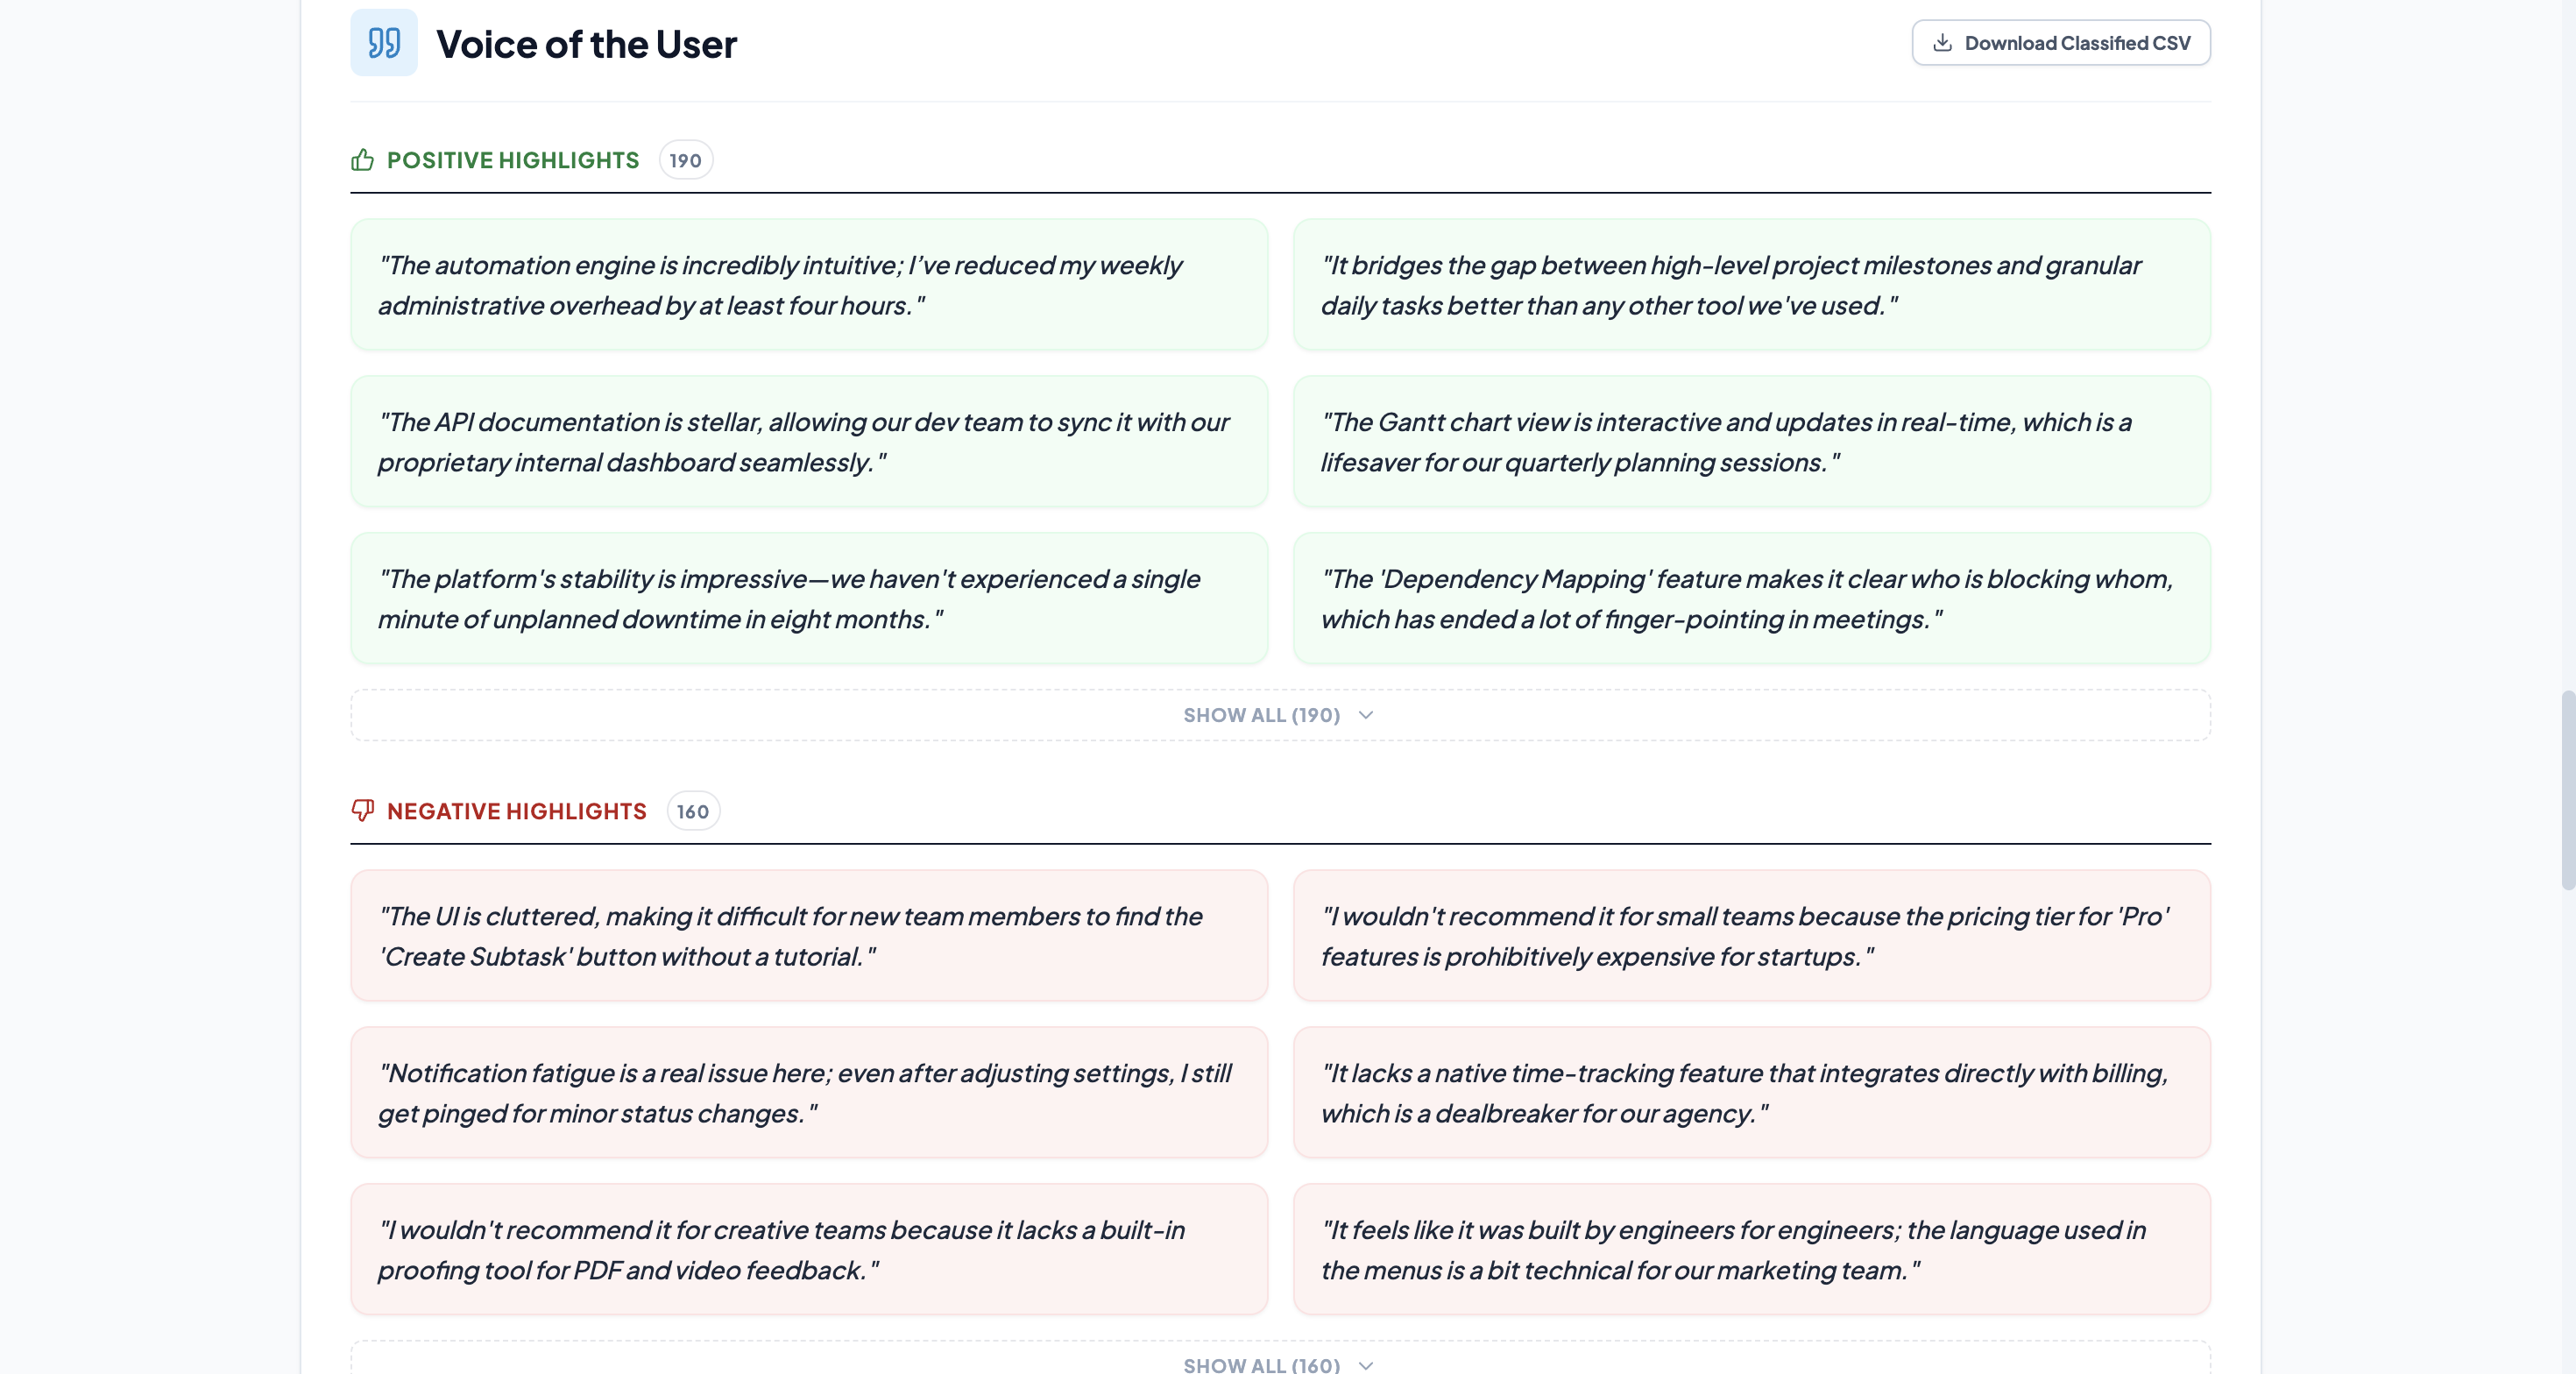Click the thumbs-down Negative Highlights icon

pyautogui.click(x=362, y=810)
